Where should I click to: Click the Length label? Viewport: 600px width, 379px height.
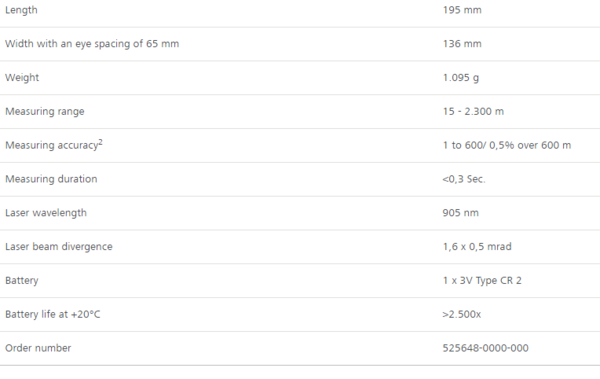pyautogui.click(x=21, y=10)
